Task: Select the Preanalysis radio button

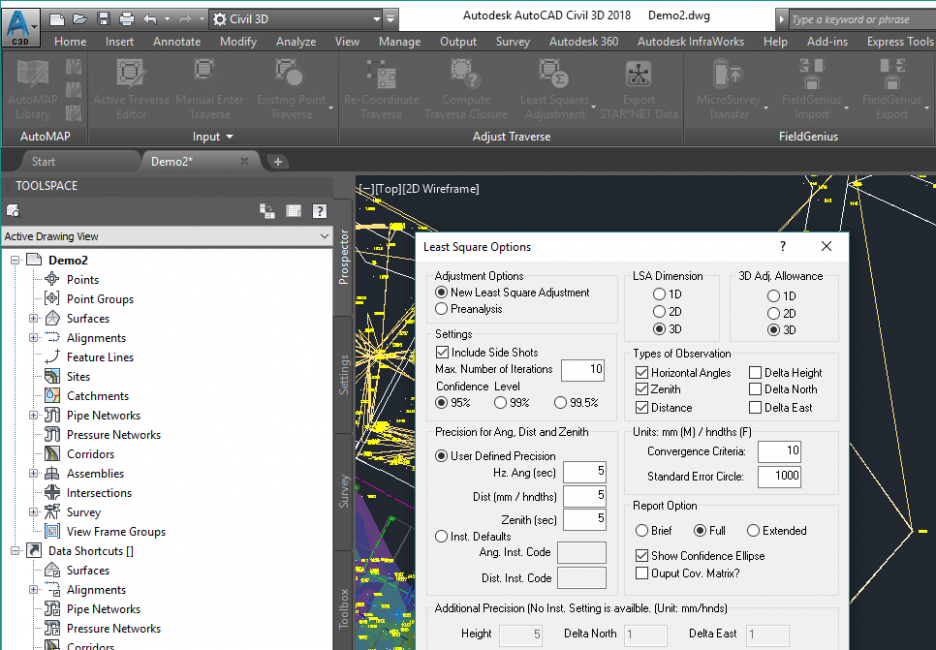Action: [442, 309]
